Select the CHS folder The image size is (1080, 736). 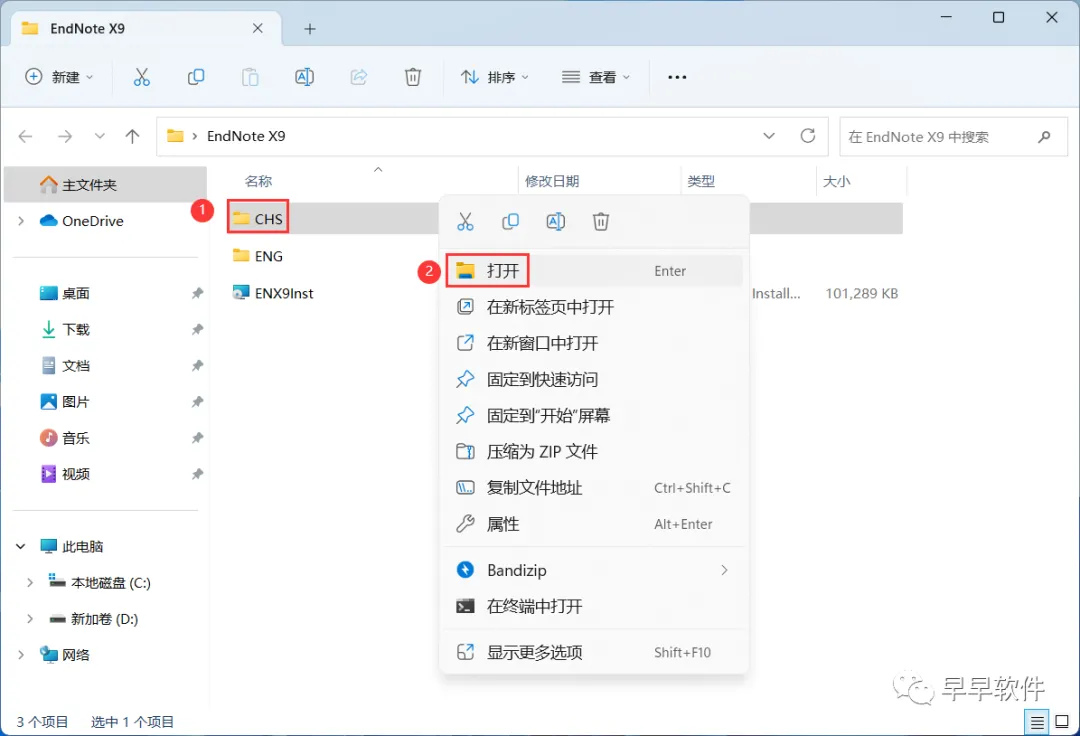coord(258,219)
